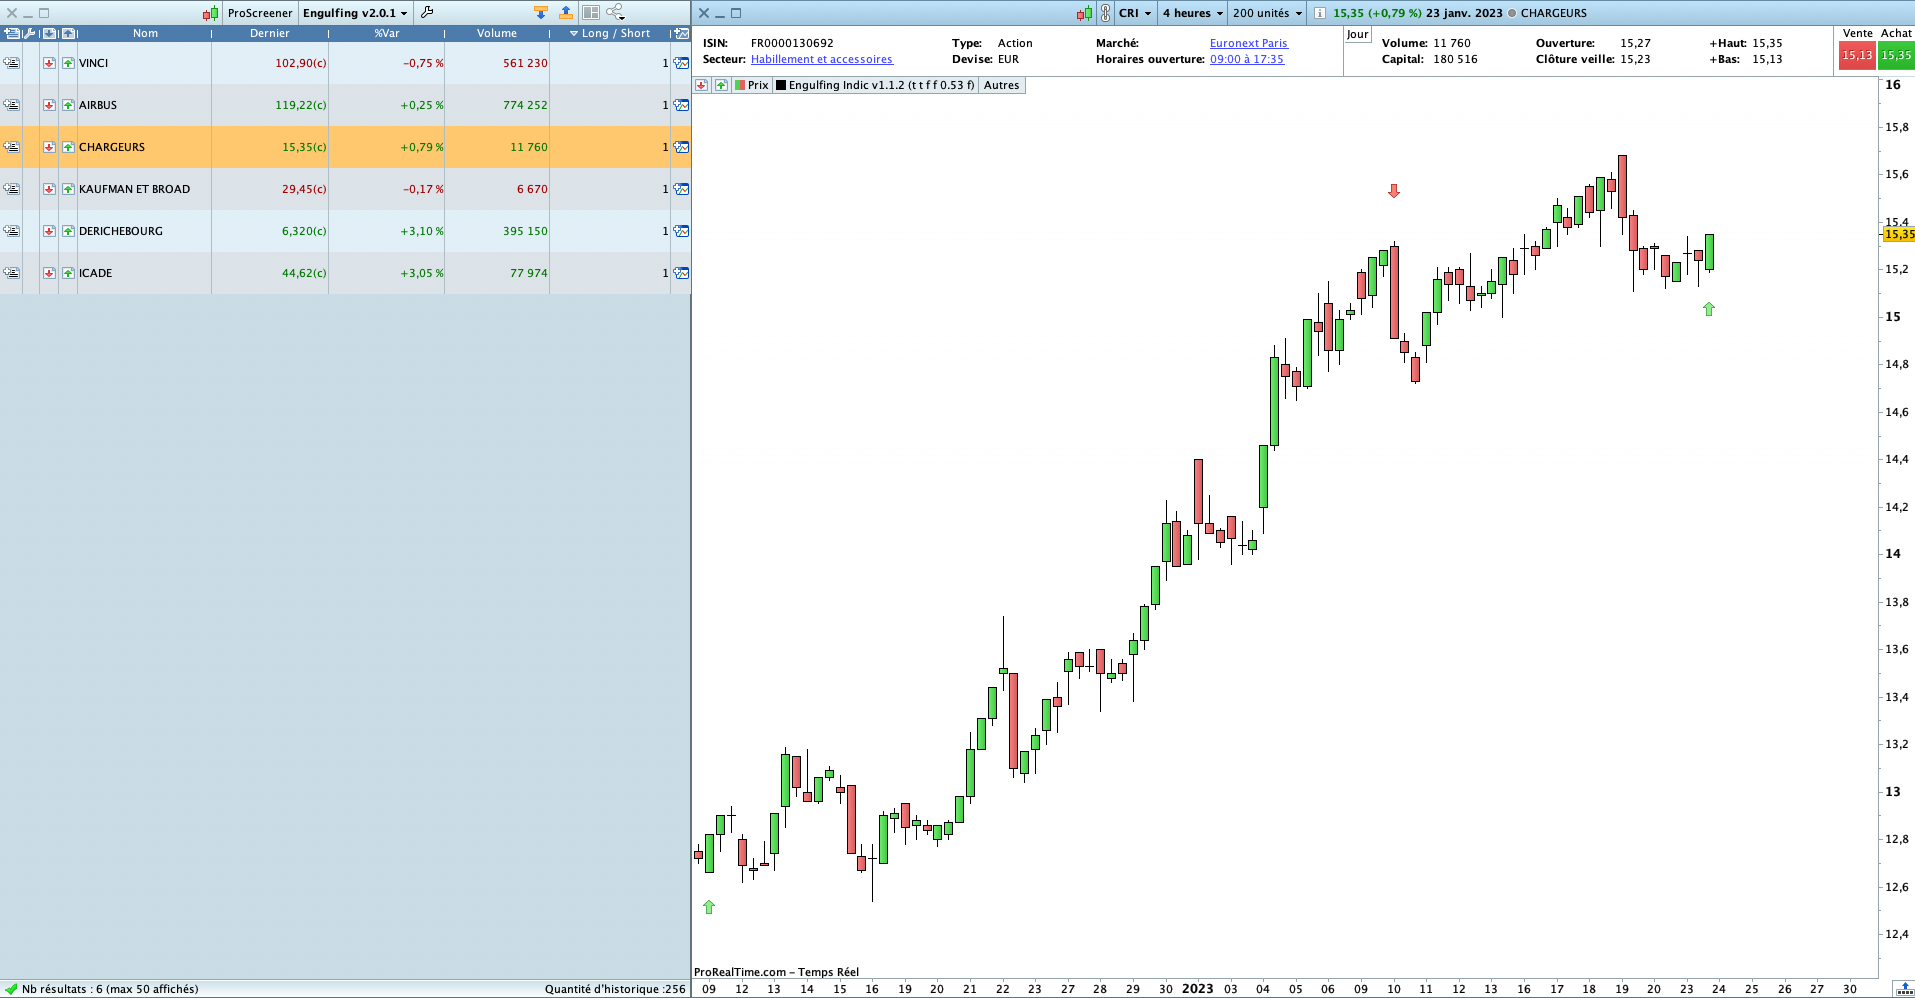The height and width of the screenshot is (998, 1915).
Task: Select the ICADE name in the results
Action: coord(96,273)
